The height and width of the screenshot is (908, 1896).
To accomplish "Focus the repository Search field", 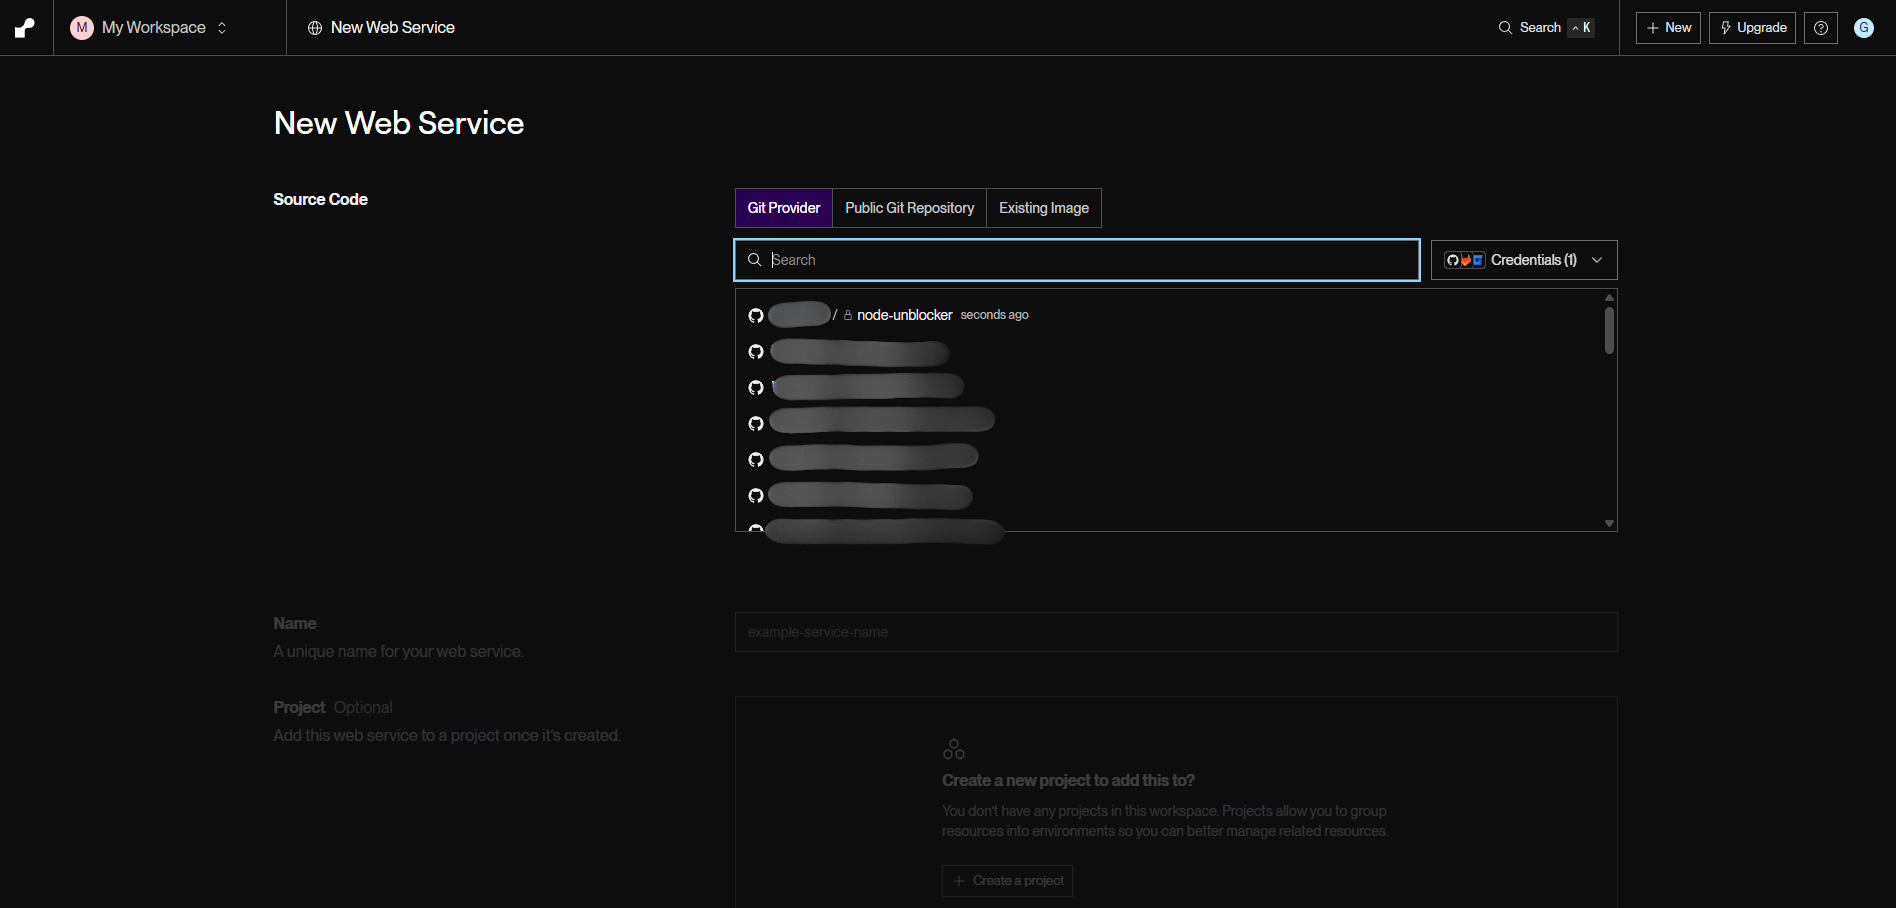I will coord(1077,260).
